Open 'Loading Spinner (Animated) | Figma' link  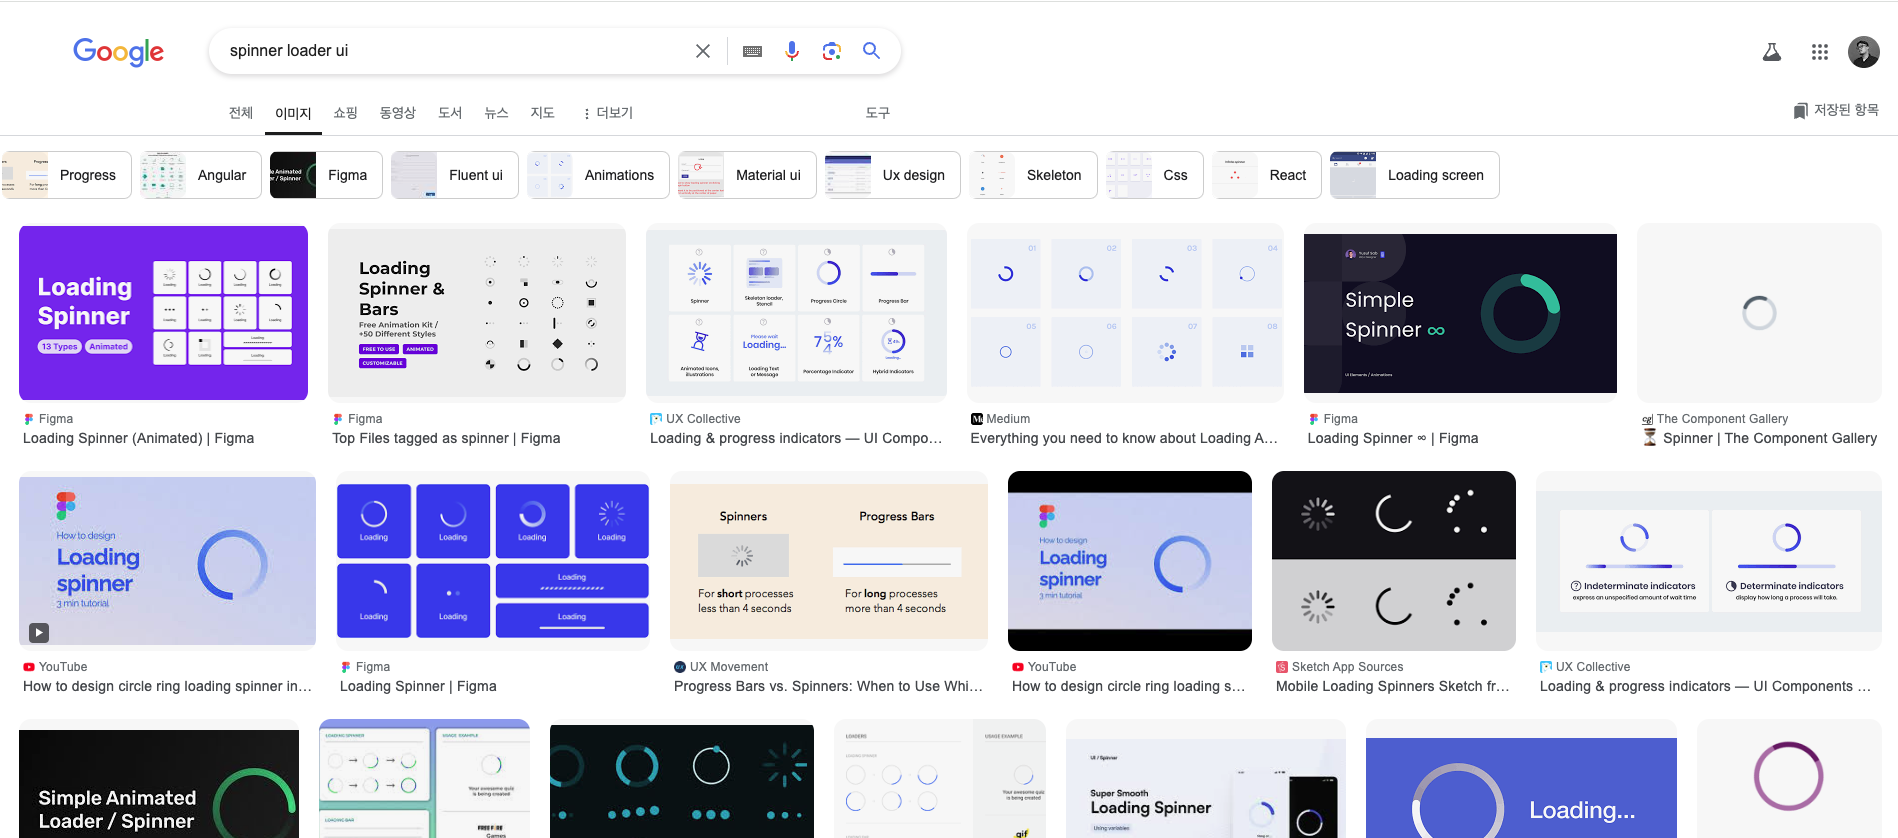[x=138, y=438]
